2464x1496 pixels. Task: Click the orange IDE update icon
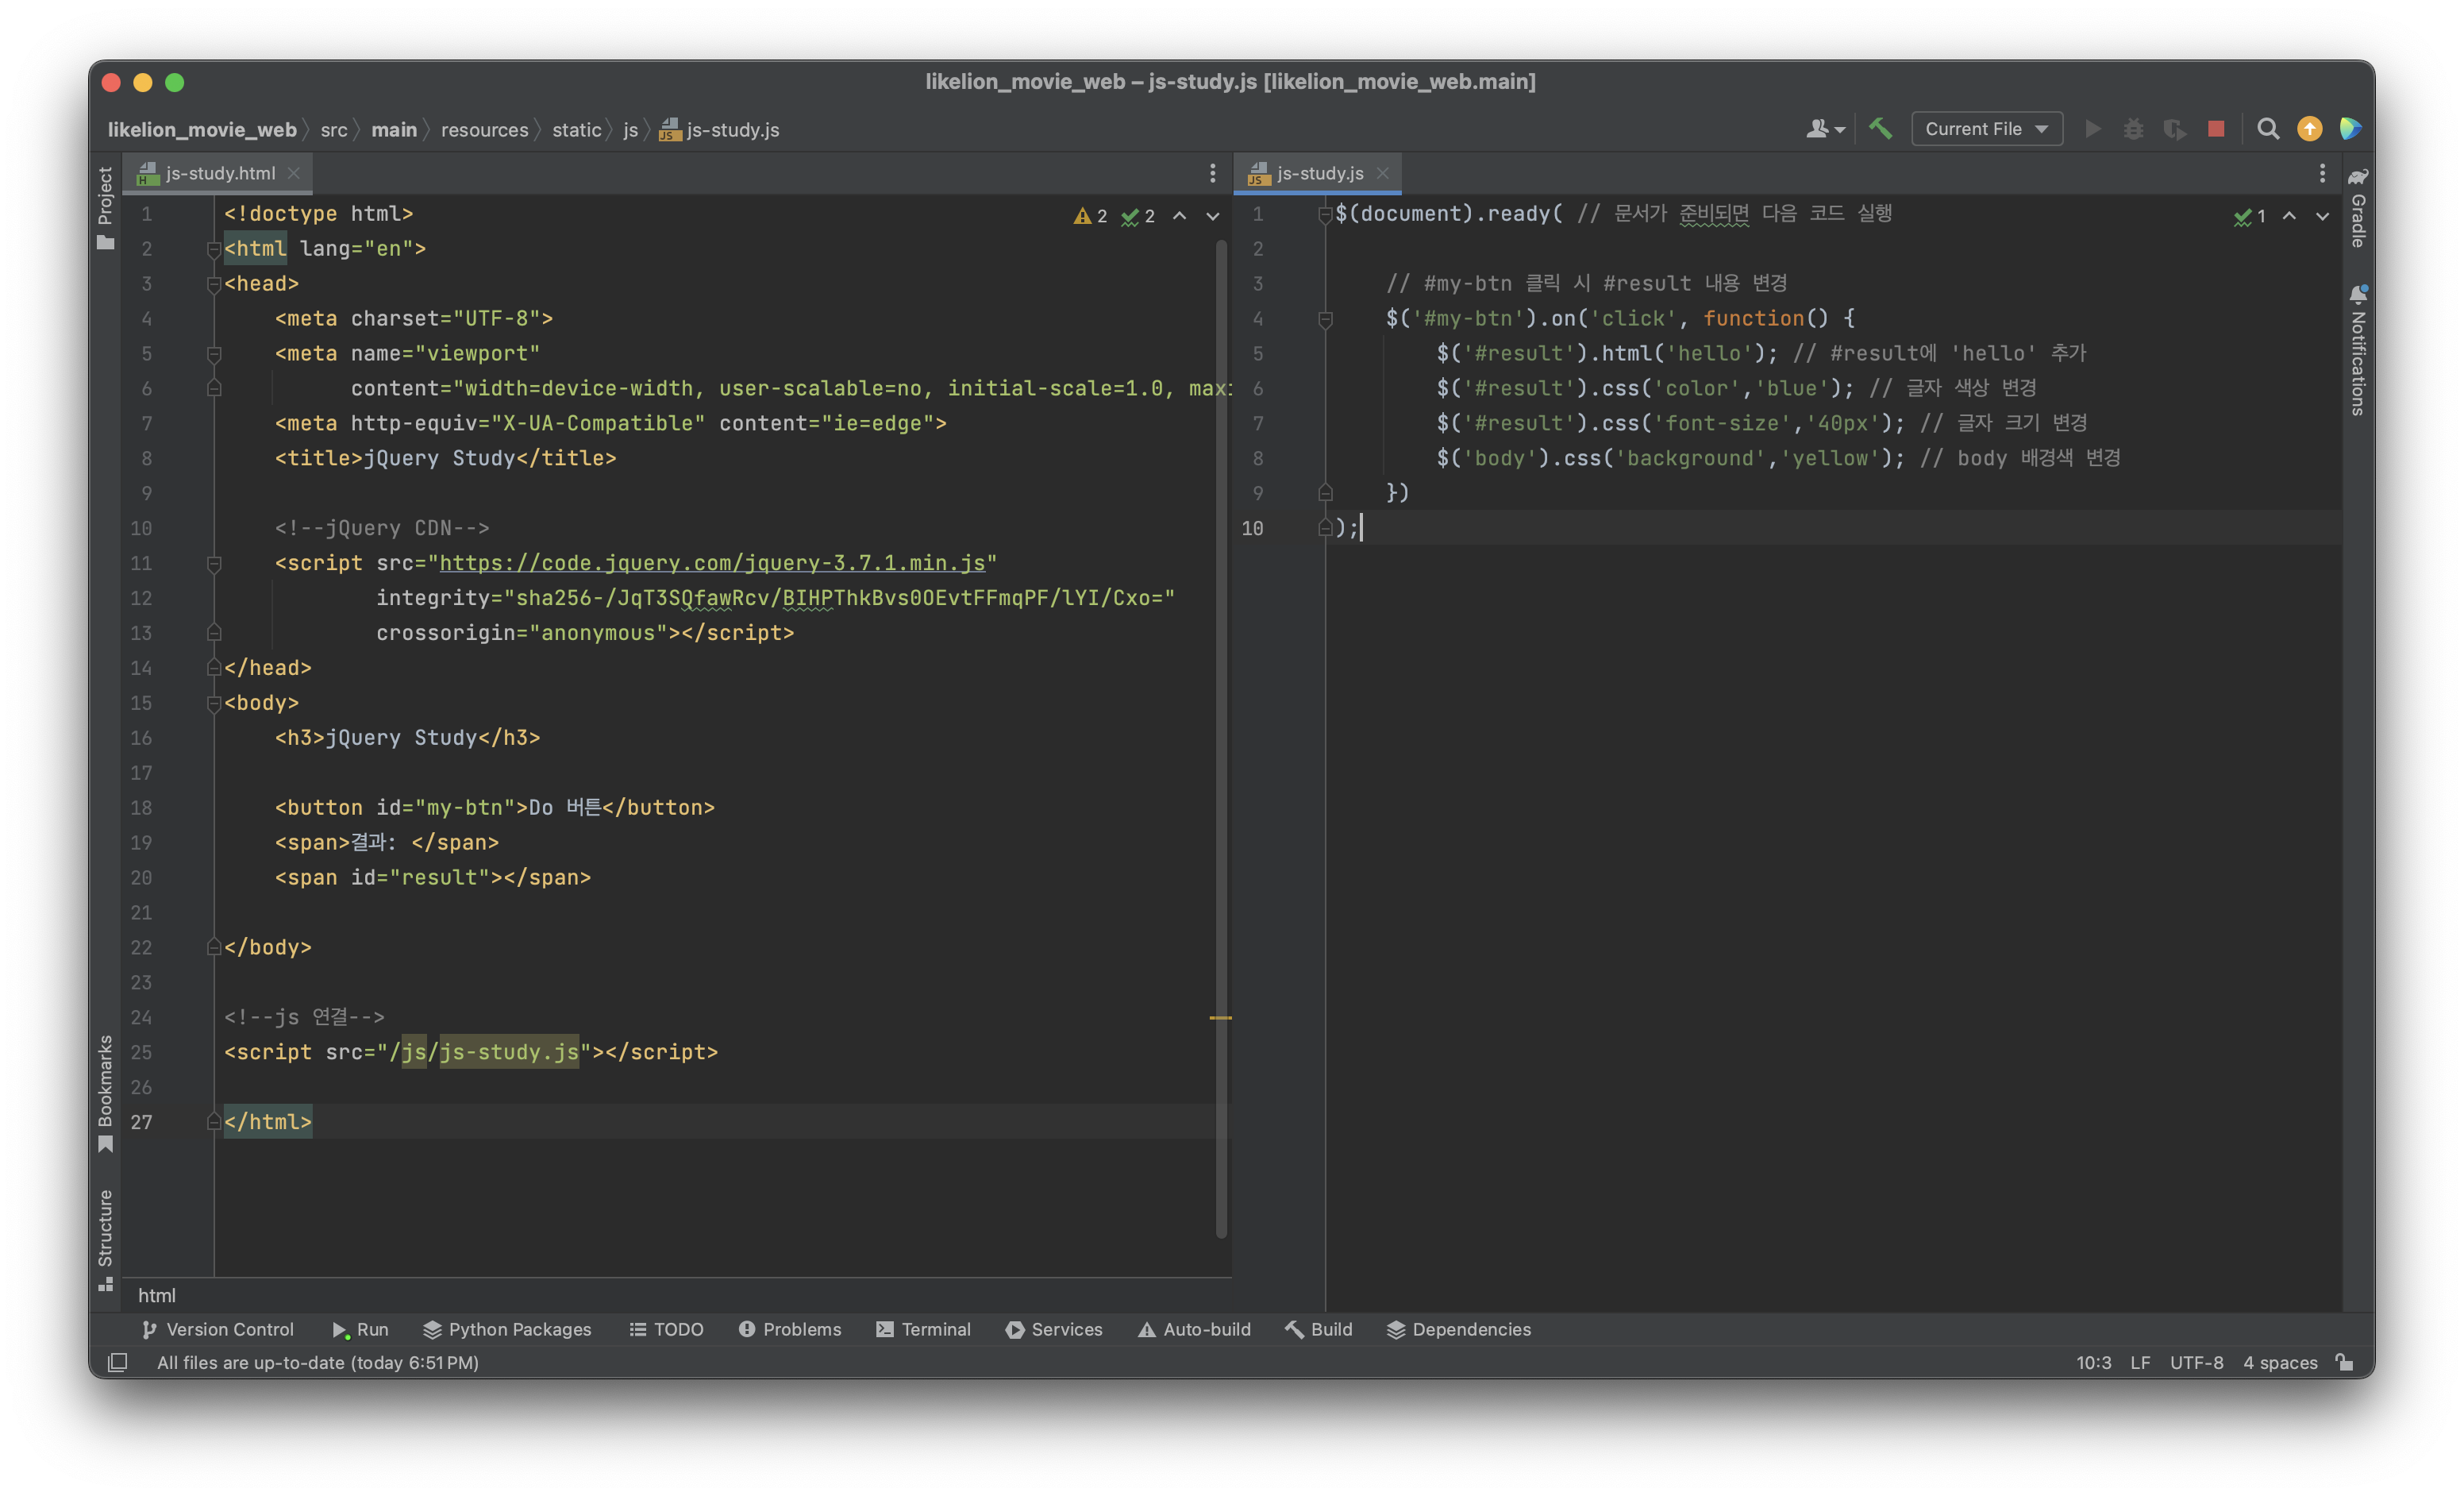(2309, 129)
